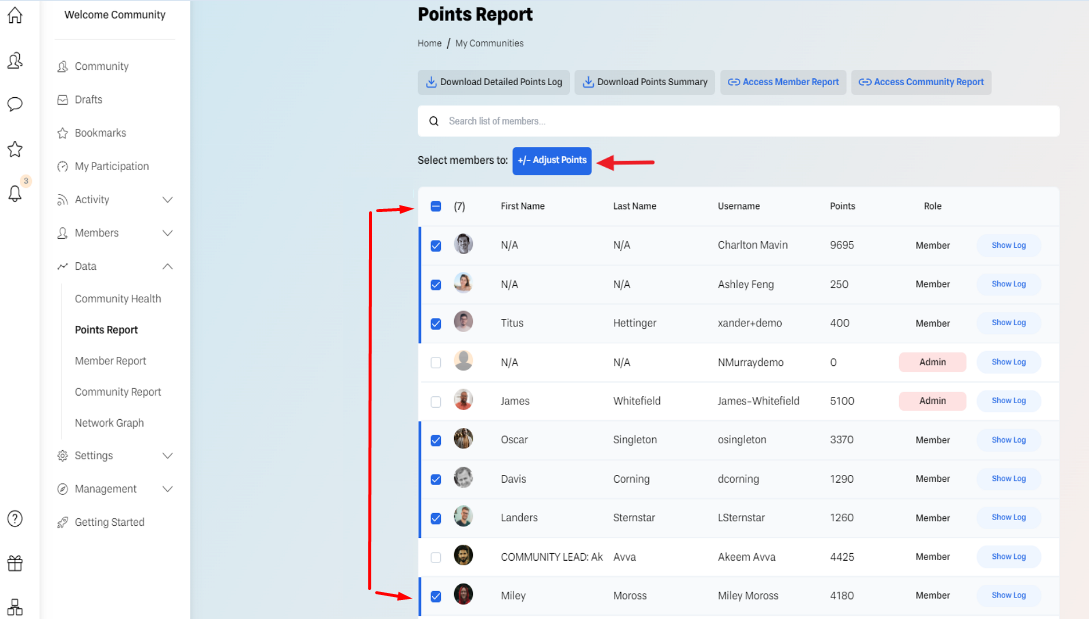Viewport: 1089px width, 620px height.
Task: Click Download Points Summary button
Action: pos(645,82)
